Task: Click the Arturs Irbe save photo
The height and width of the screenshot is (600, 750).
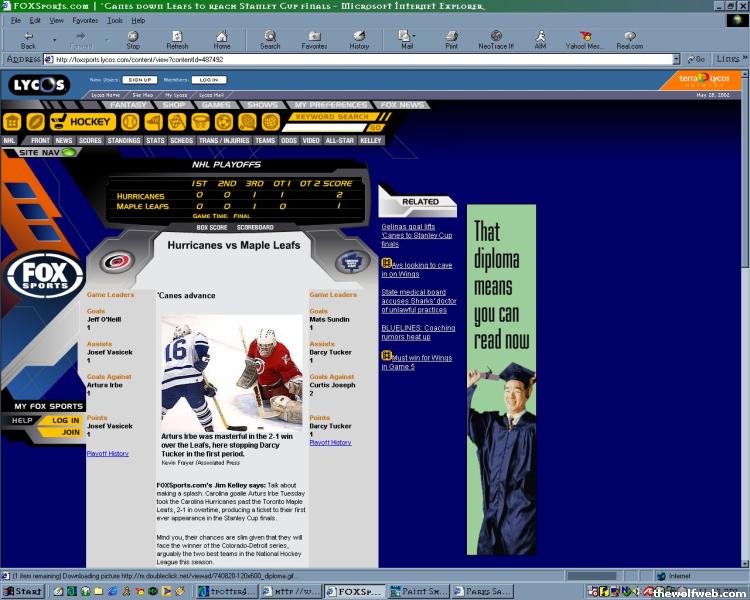Action: tap(231, 373)
